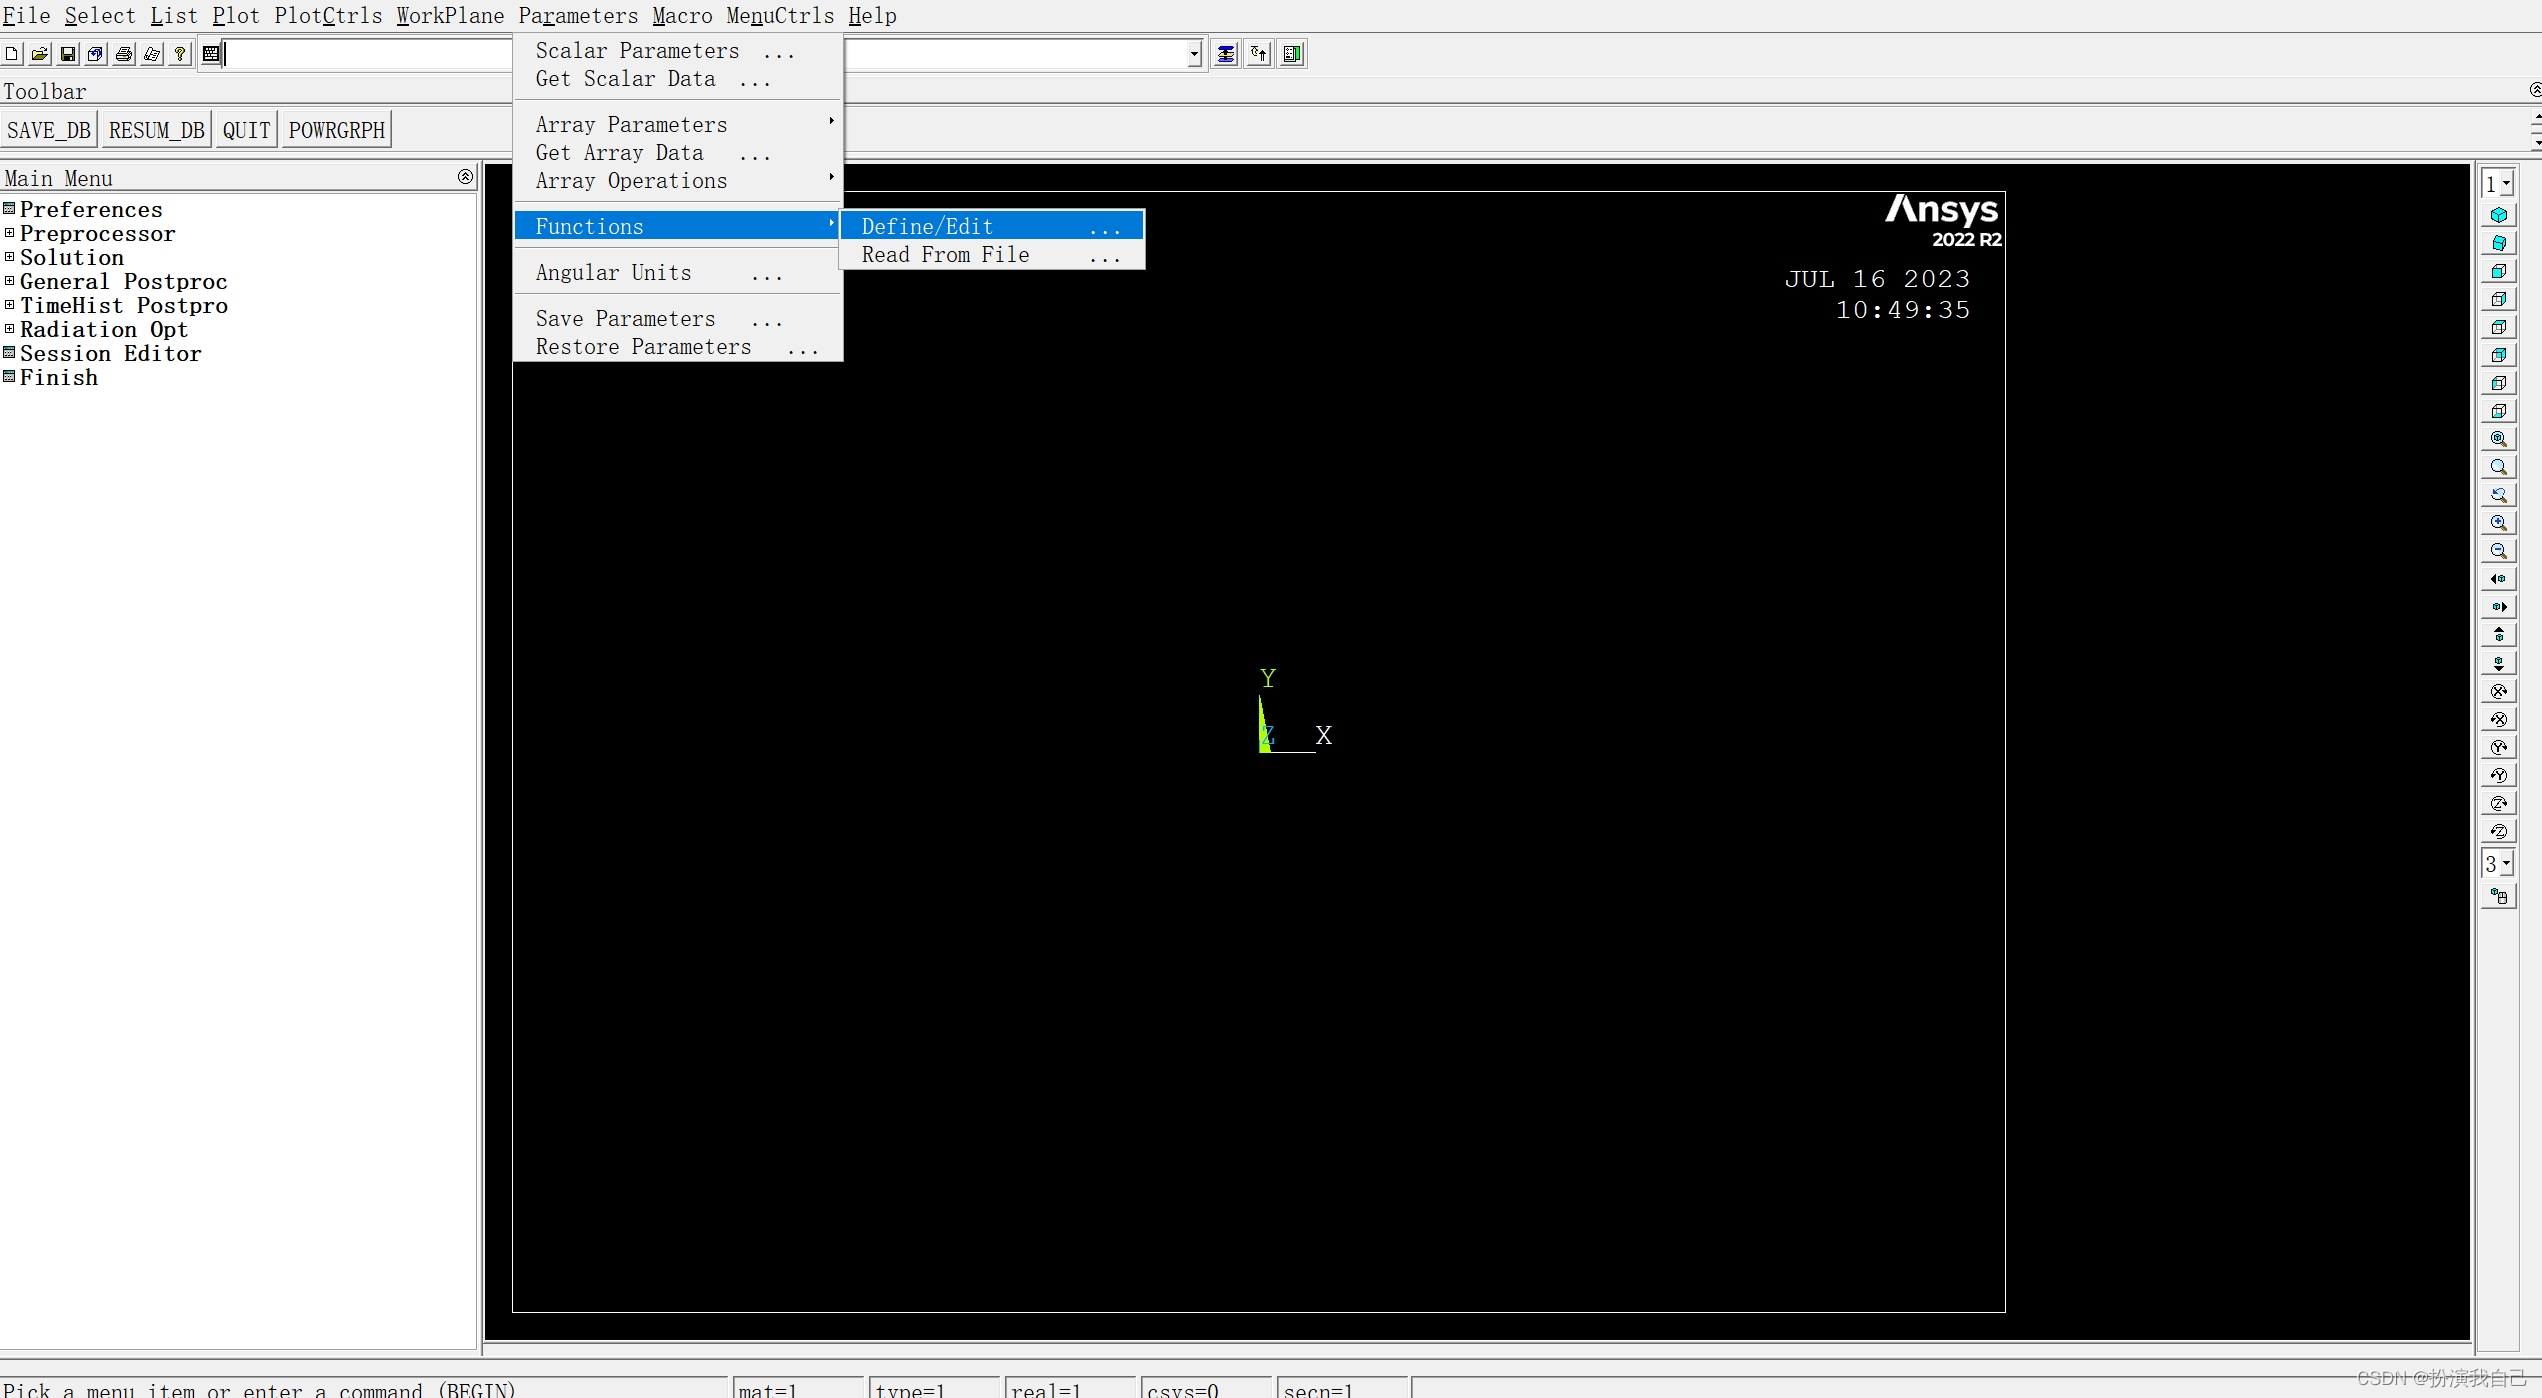2542x1398 pixels.
Task: Click the Open file toolbar icon
Action: (x=40, y=54)
